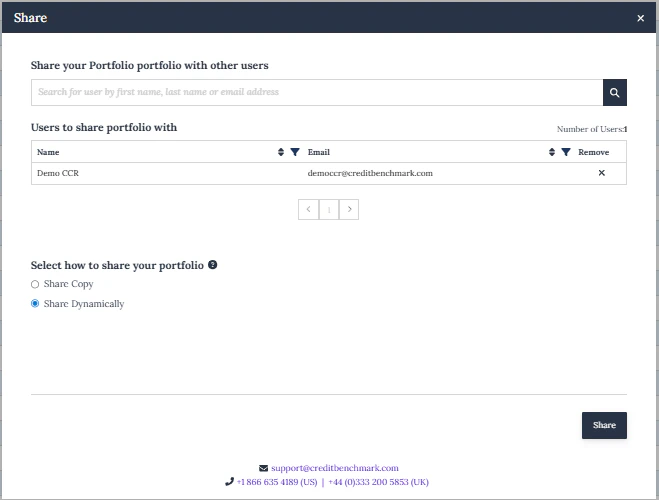This screenshot has height=500, width=659.
Task: Click the Remove column header
Action: click(x=593, y=152)
